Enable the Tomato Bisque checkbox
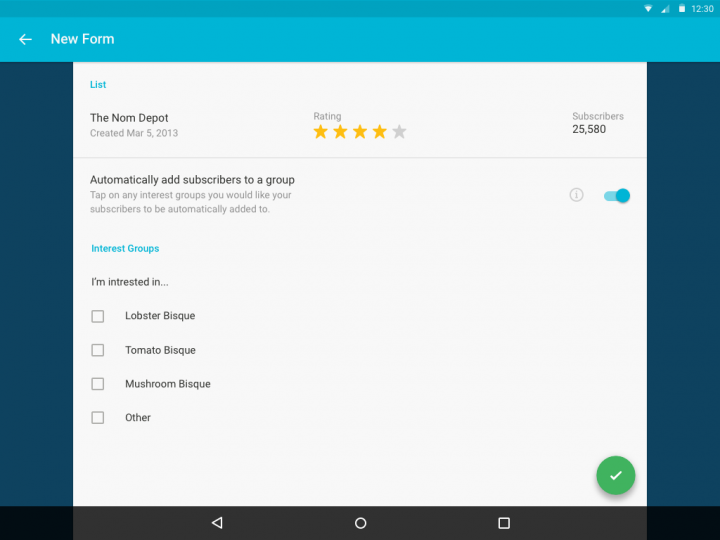720x540 pixels. tap(98, 350)
